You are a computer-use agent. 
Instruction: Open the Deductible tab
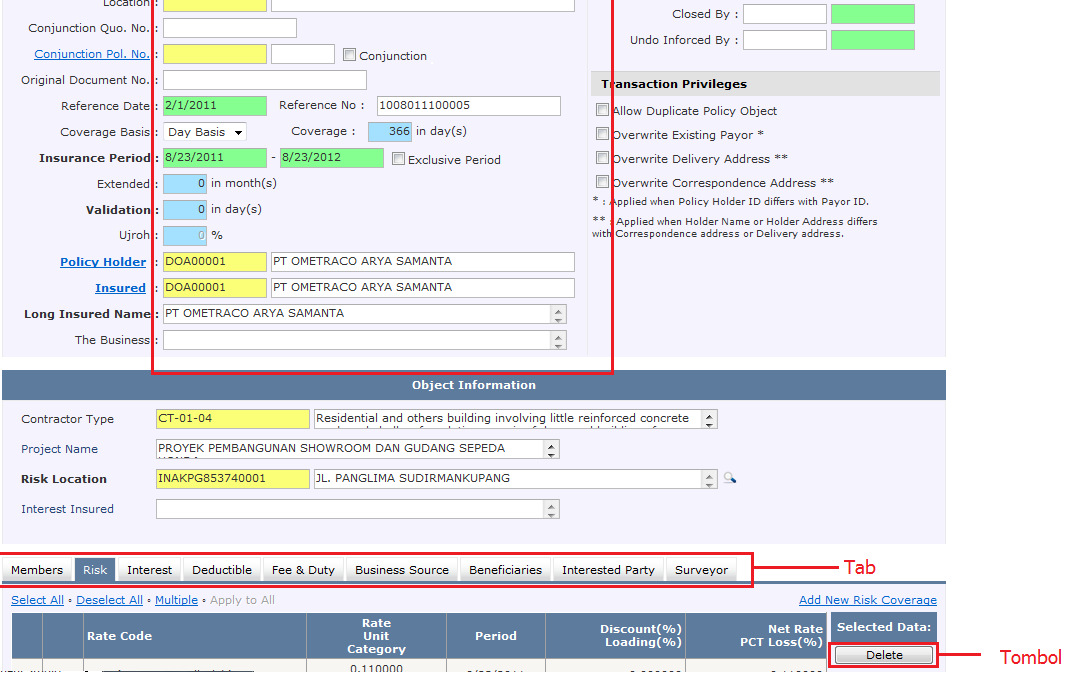tap(222, 570)
